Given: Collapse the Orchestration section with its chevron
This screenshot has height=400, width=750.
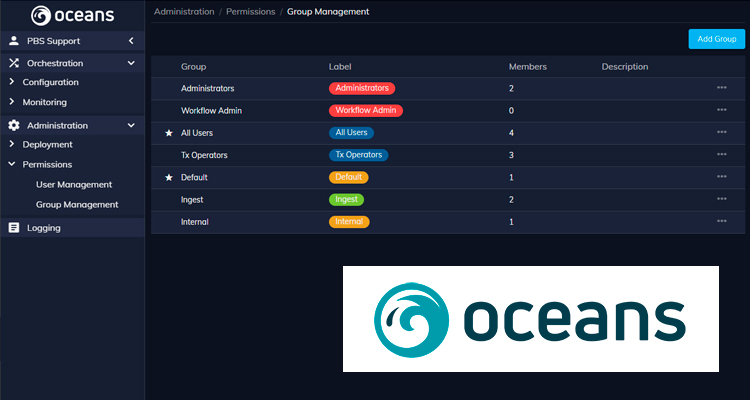Looking at the screenshot, I should (131, 63).
